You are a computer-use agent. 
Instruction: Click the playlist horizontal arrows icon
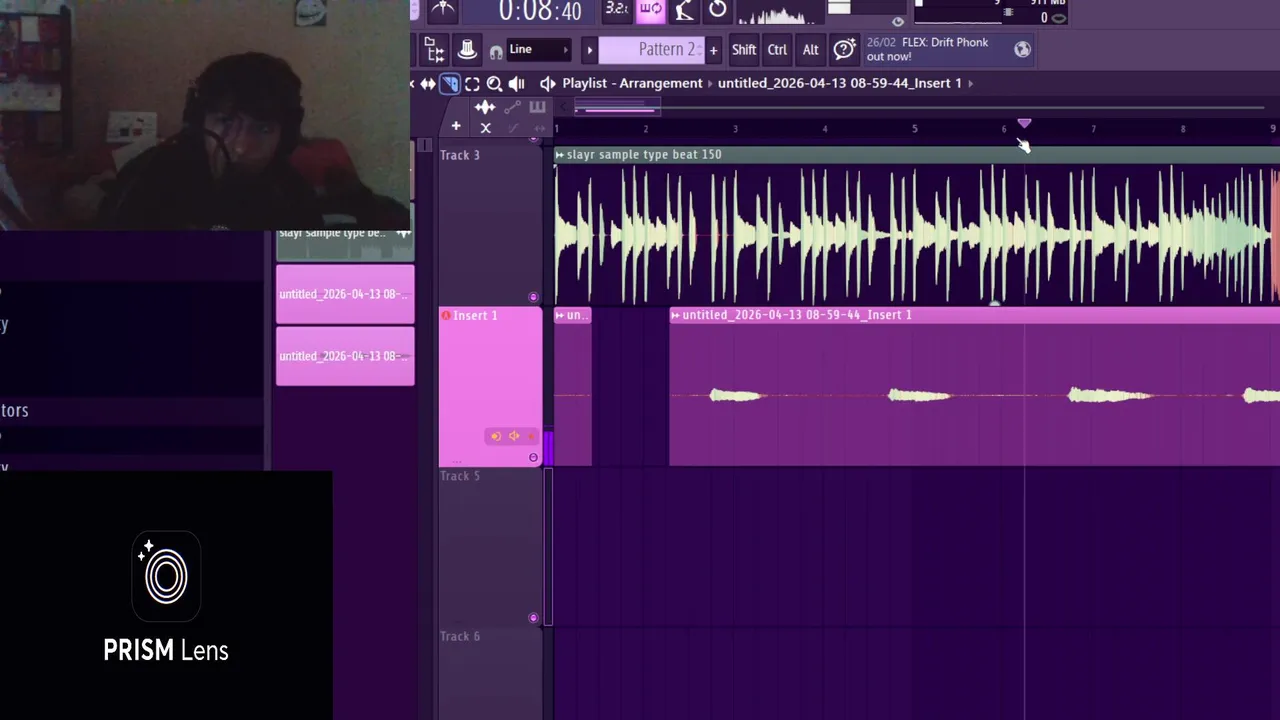tap(427, 84)
